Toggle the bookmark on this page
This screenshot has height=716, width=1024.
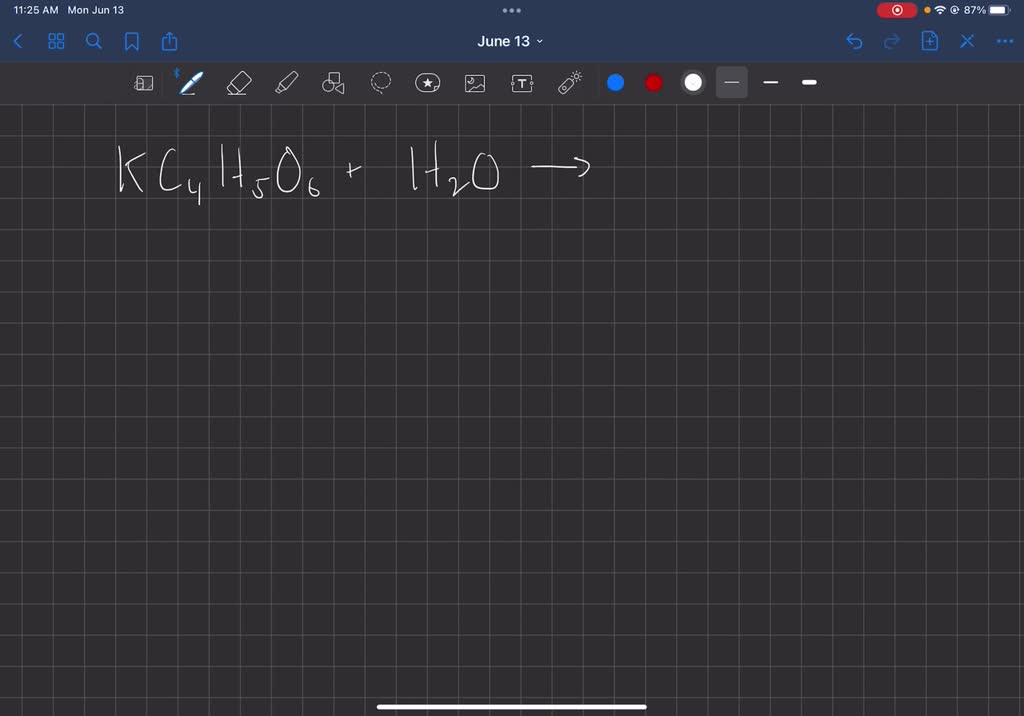[131, 41]
